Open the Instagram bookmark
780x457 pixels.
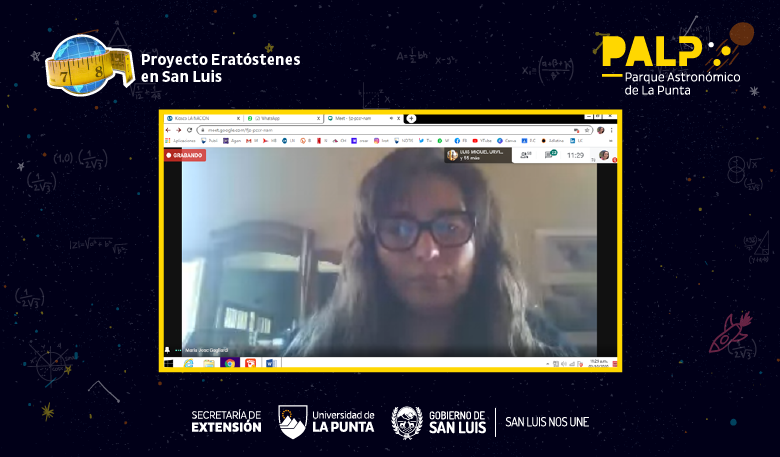click(x=382, y=141)
